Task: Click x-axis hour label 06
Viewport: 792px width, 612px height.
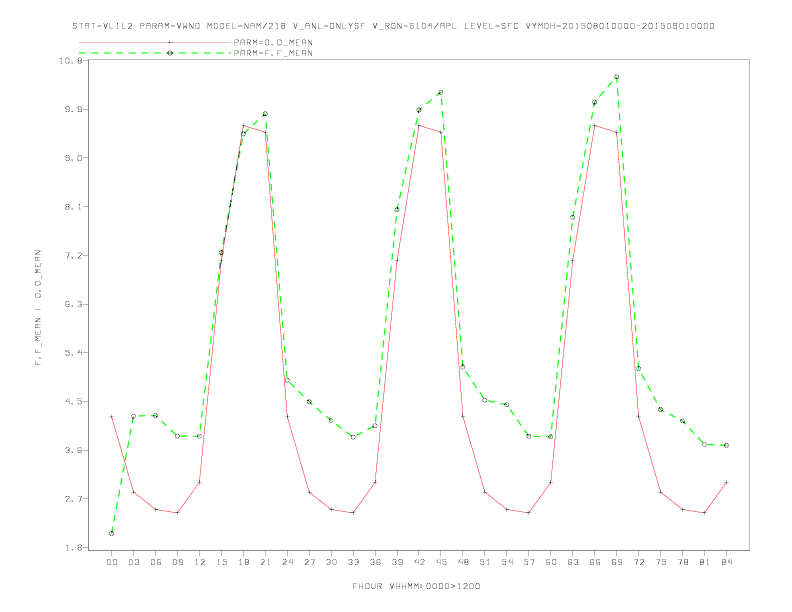Action: tap(156, 562)
